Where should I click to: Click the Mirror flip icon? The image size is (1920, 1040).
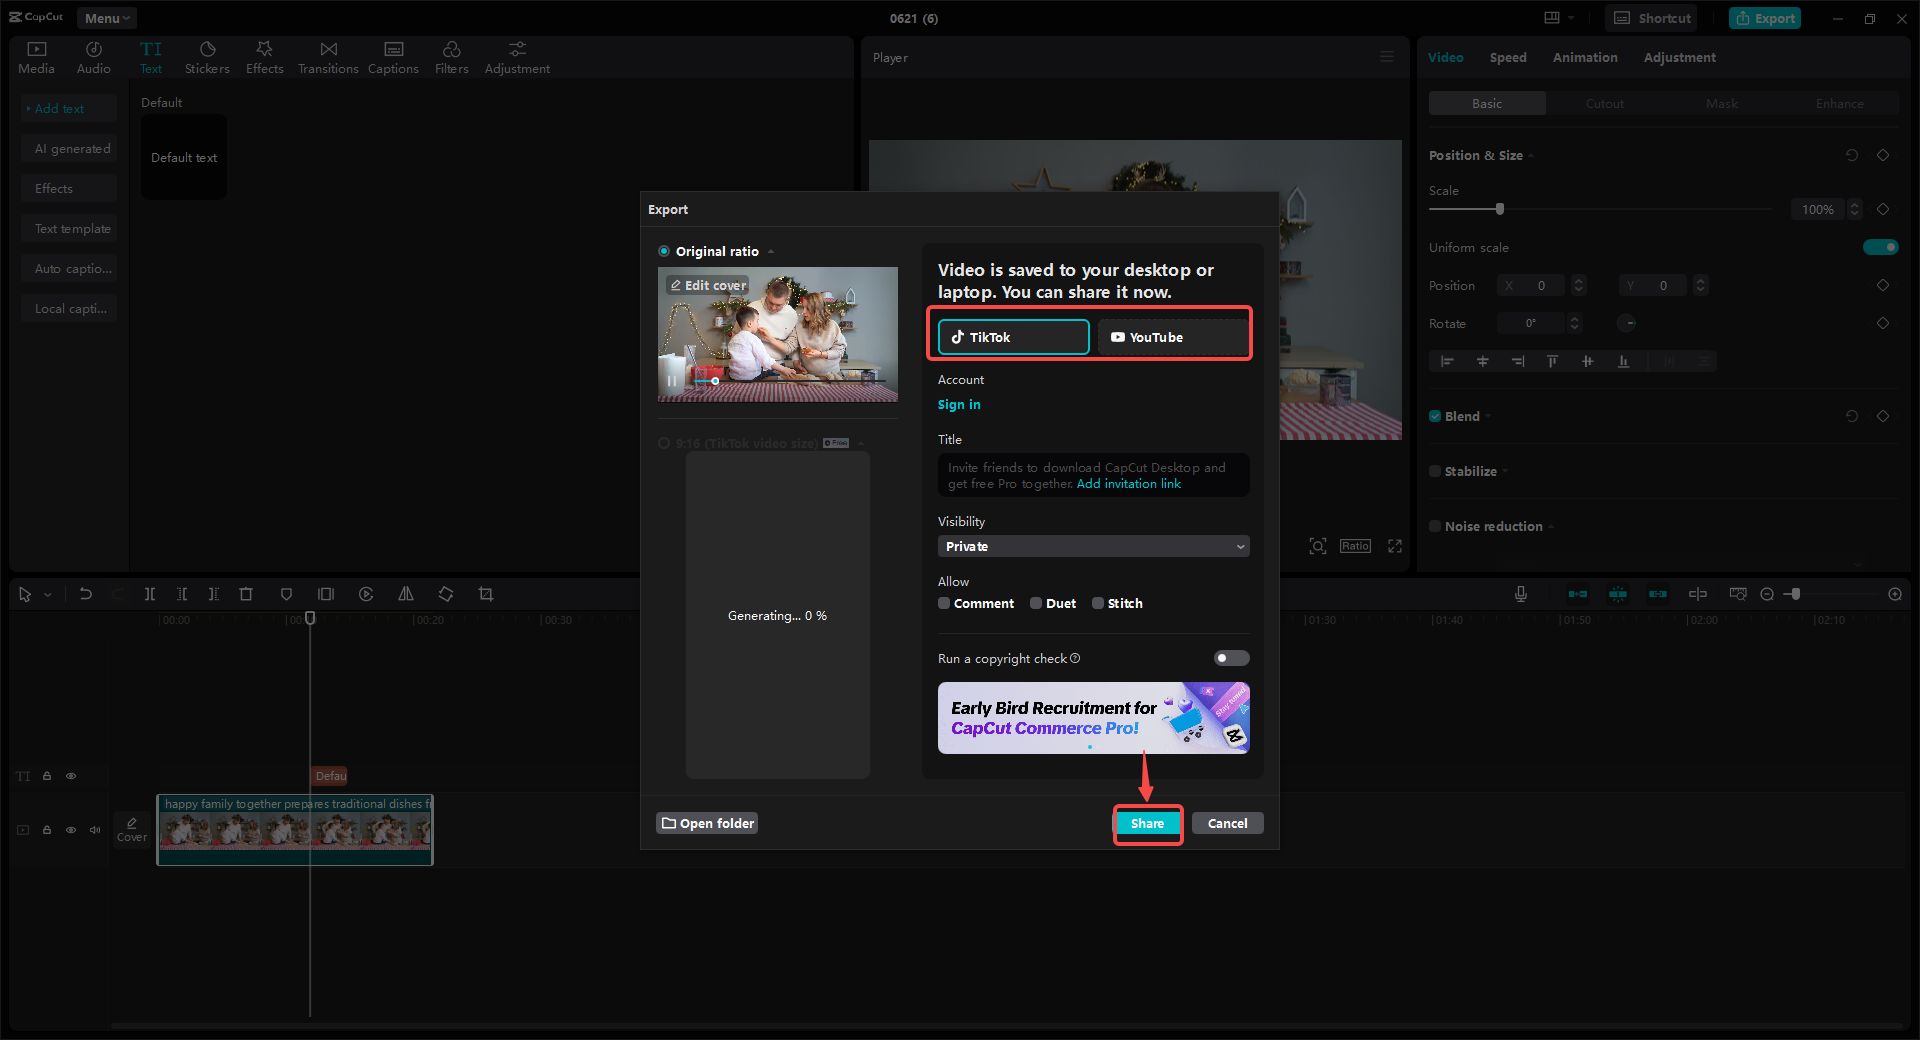coord(406,594)
